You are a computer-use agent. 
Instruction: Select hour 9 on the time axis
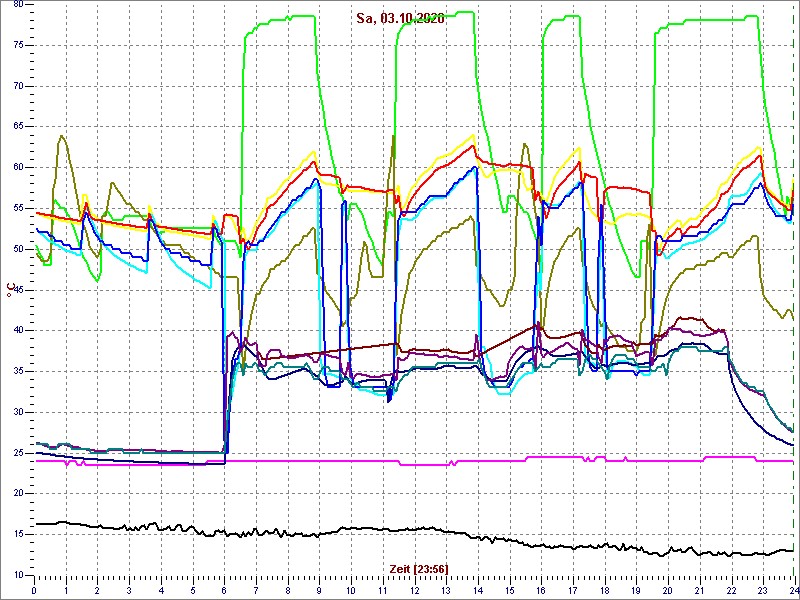pyautogui.click(x=319, y=589)
